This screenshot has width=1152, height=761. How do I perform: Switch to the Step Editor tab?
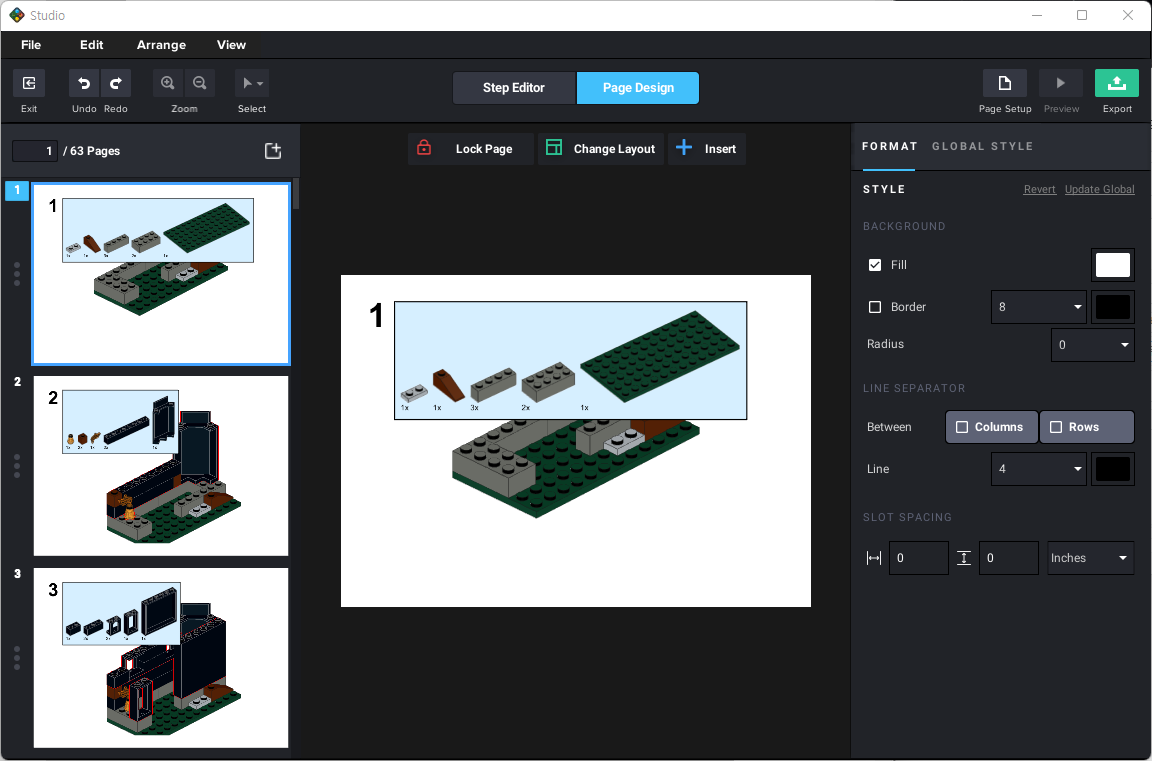[514, 87]
